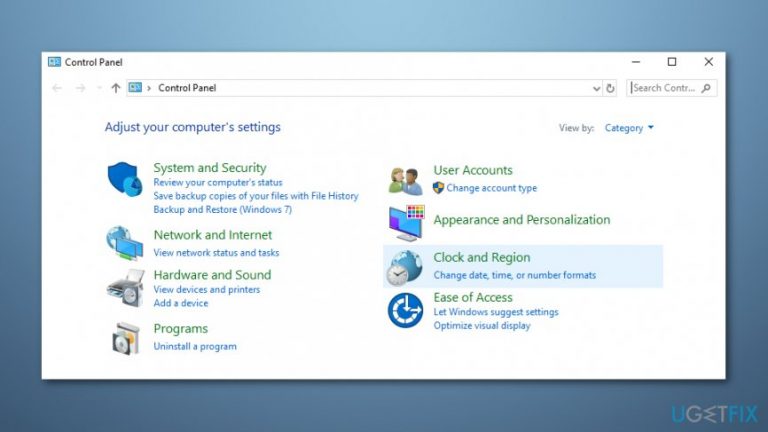Open the Clock and Region globe-clock icon
Viewport: 768px width, 432px height.
point(404,267)
